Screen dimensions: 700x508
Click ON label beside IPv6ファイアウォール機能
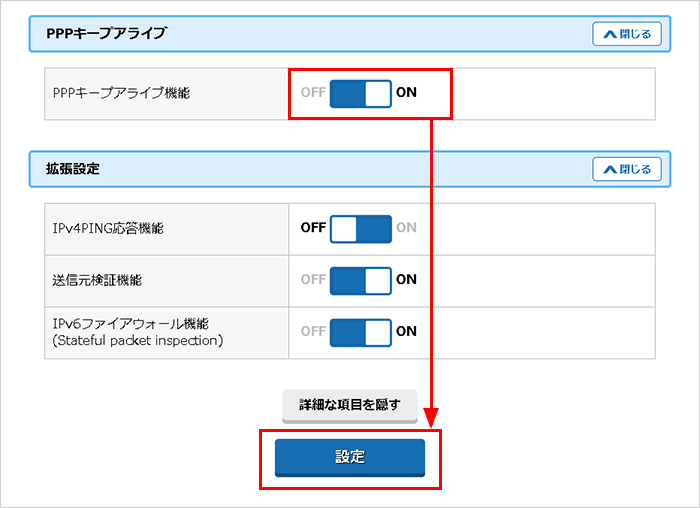coord(406,332)
